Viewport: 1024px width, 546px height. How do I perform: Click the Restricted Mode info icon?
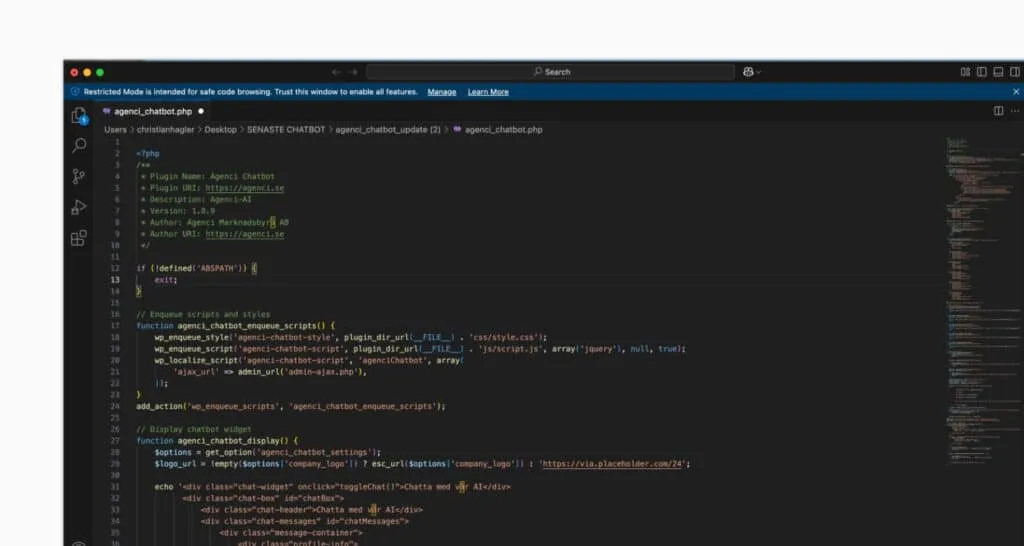[x=75, y=92]
